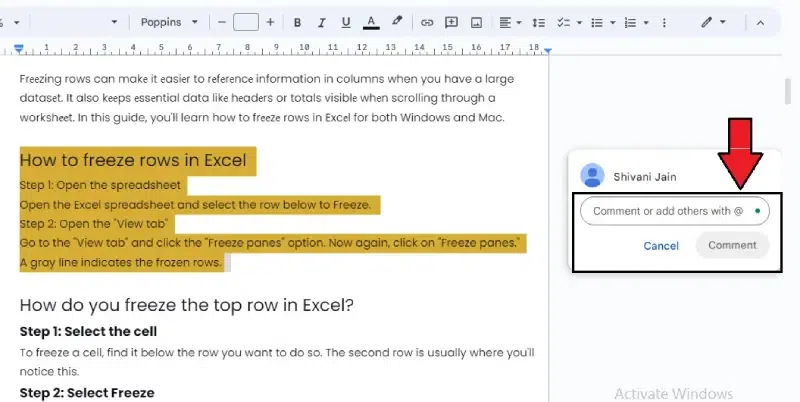Expand the alignment options arrow
800x402 pixels.
click(x=519, y=23)
